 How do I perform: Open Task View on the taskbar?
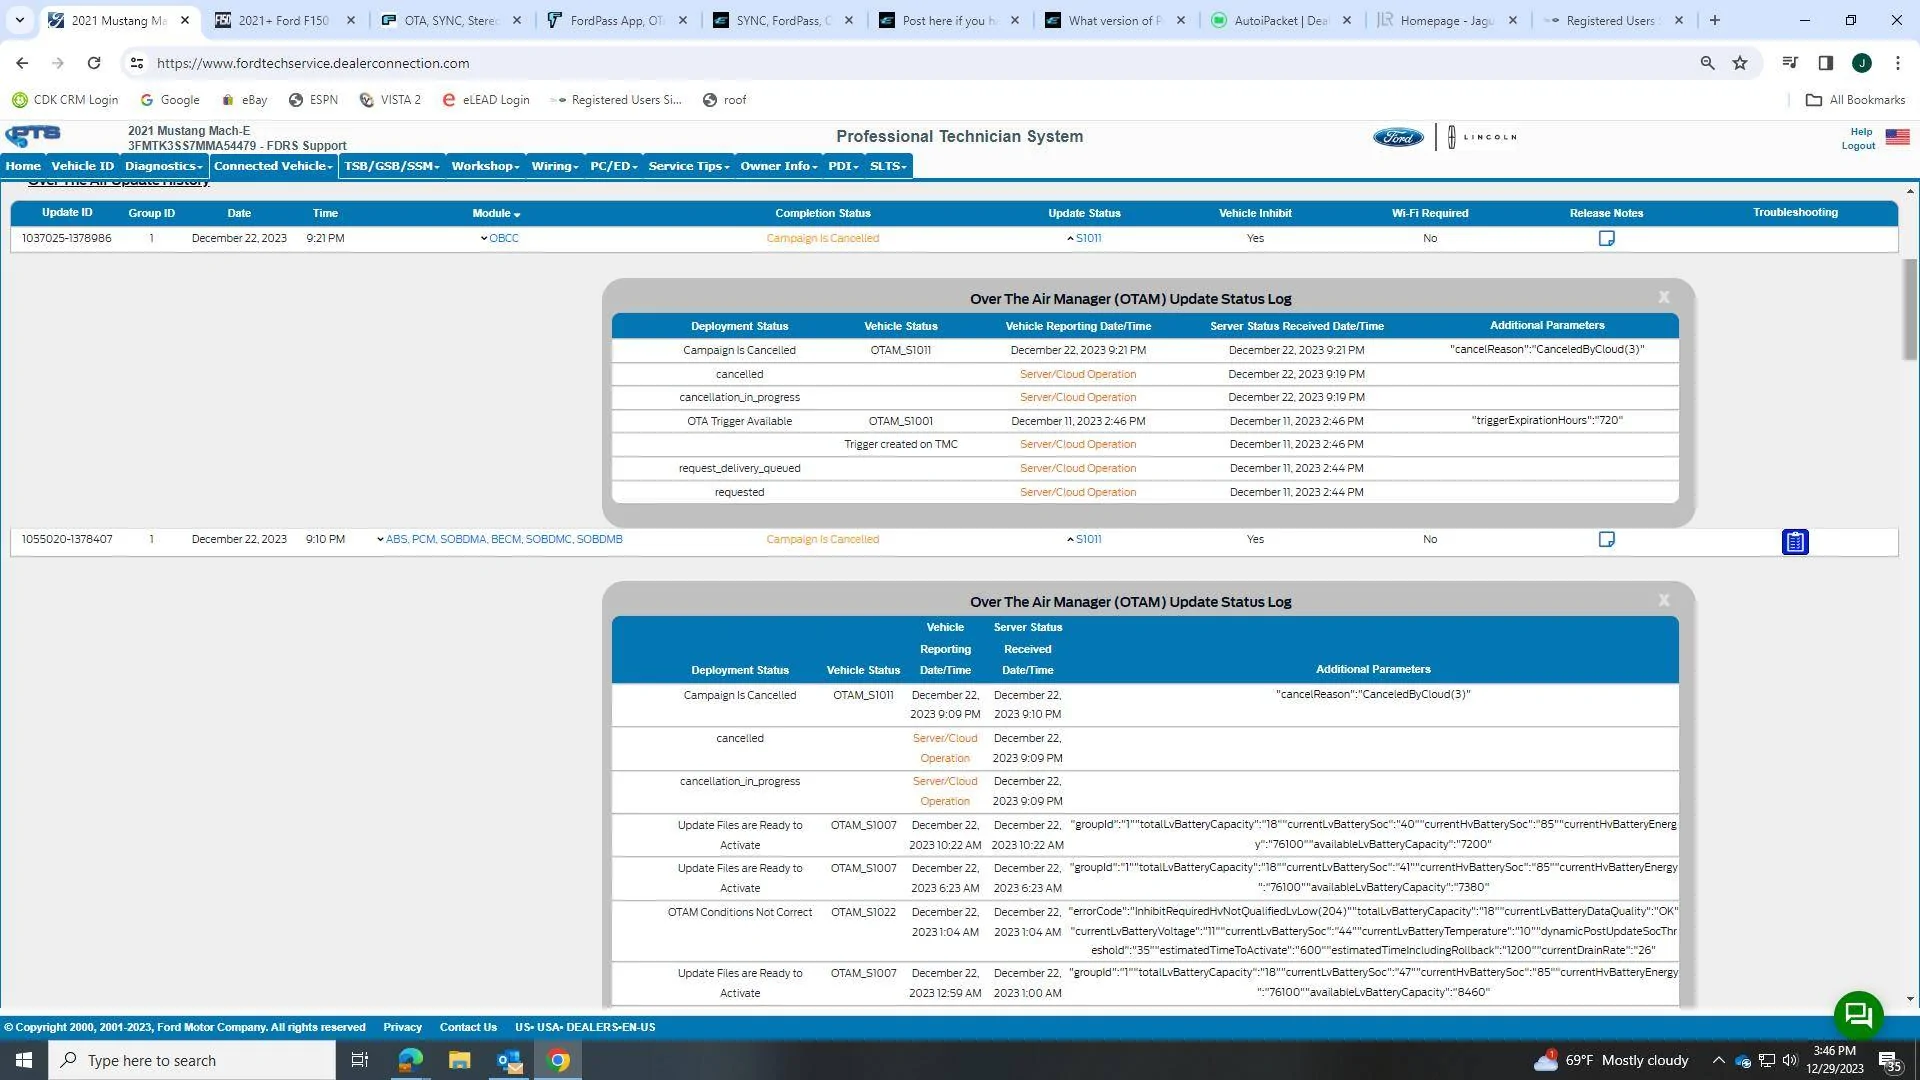point(360,1060)
